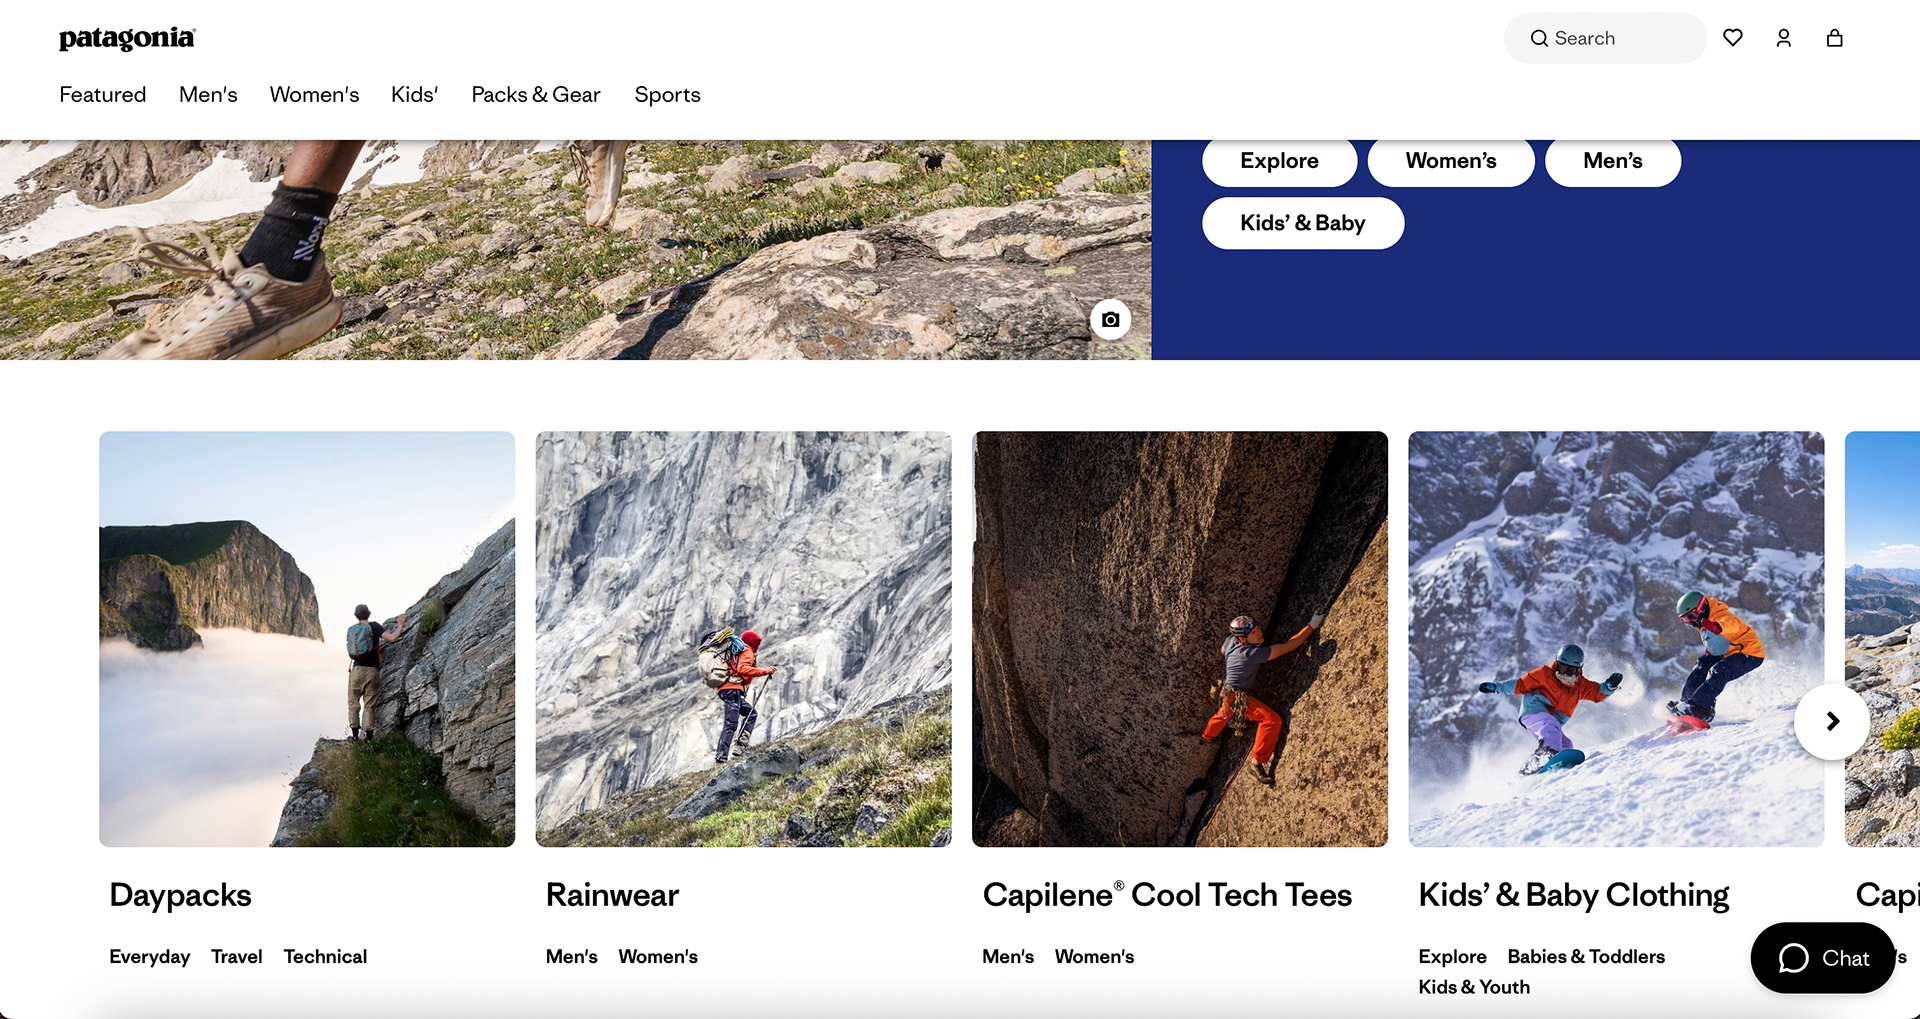
Task: Advance carousel with right arrow
Action: coord(1832,721)
